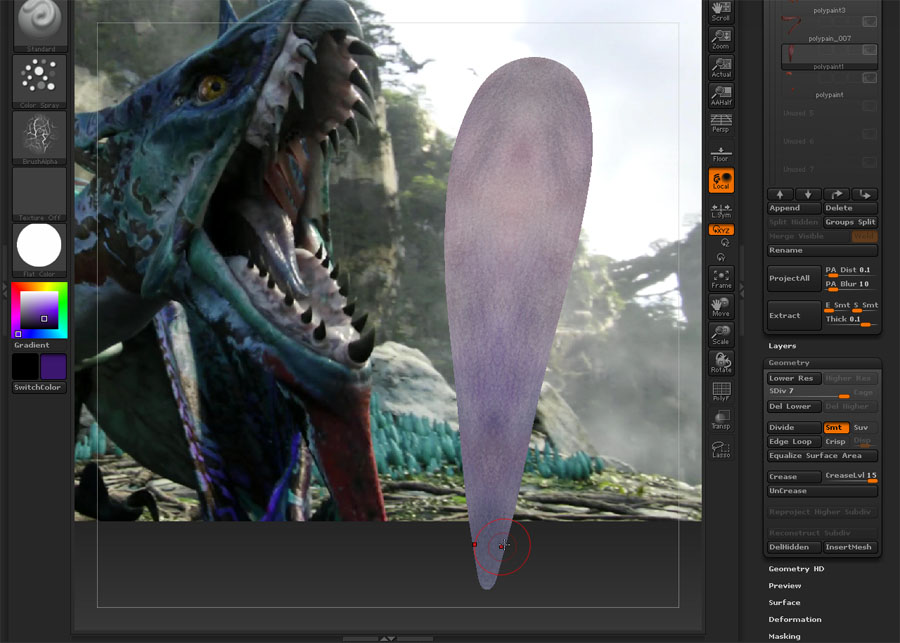Move subtool down with the down arrow
The image size is (900, 643).
pyautogui.click(x=808, y=194)
